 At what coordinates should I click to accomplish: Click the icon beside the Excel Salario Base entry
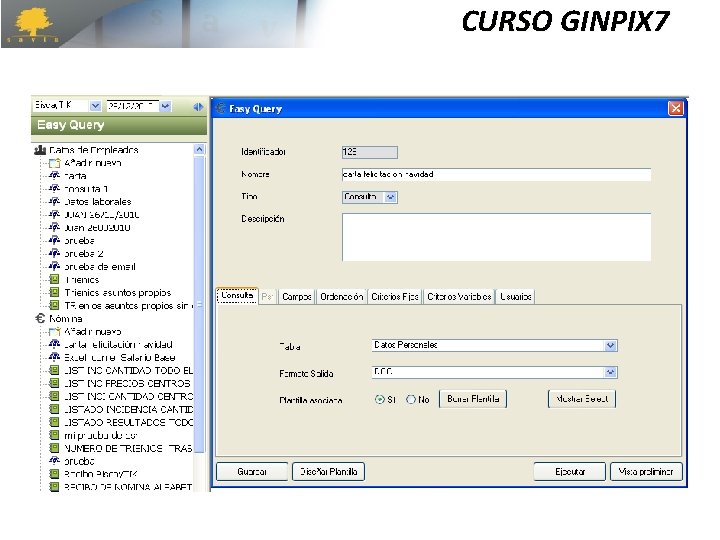click(x=54, y=357)
